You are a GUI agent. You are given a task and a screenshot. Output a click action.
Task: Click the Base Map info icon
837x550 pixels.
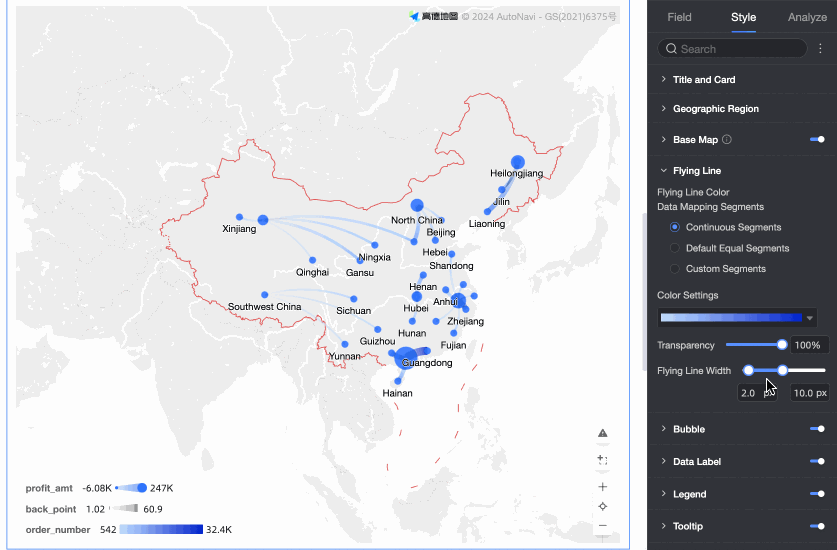coord(727,139)
